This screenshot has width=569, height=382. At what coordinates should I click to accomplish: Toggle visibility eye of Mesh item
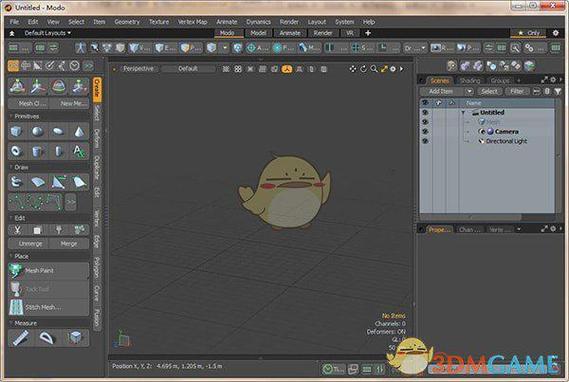point(425,122)
